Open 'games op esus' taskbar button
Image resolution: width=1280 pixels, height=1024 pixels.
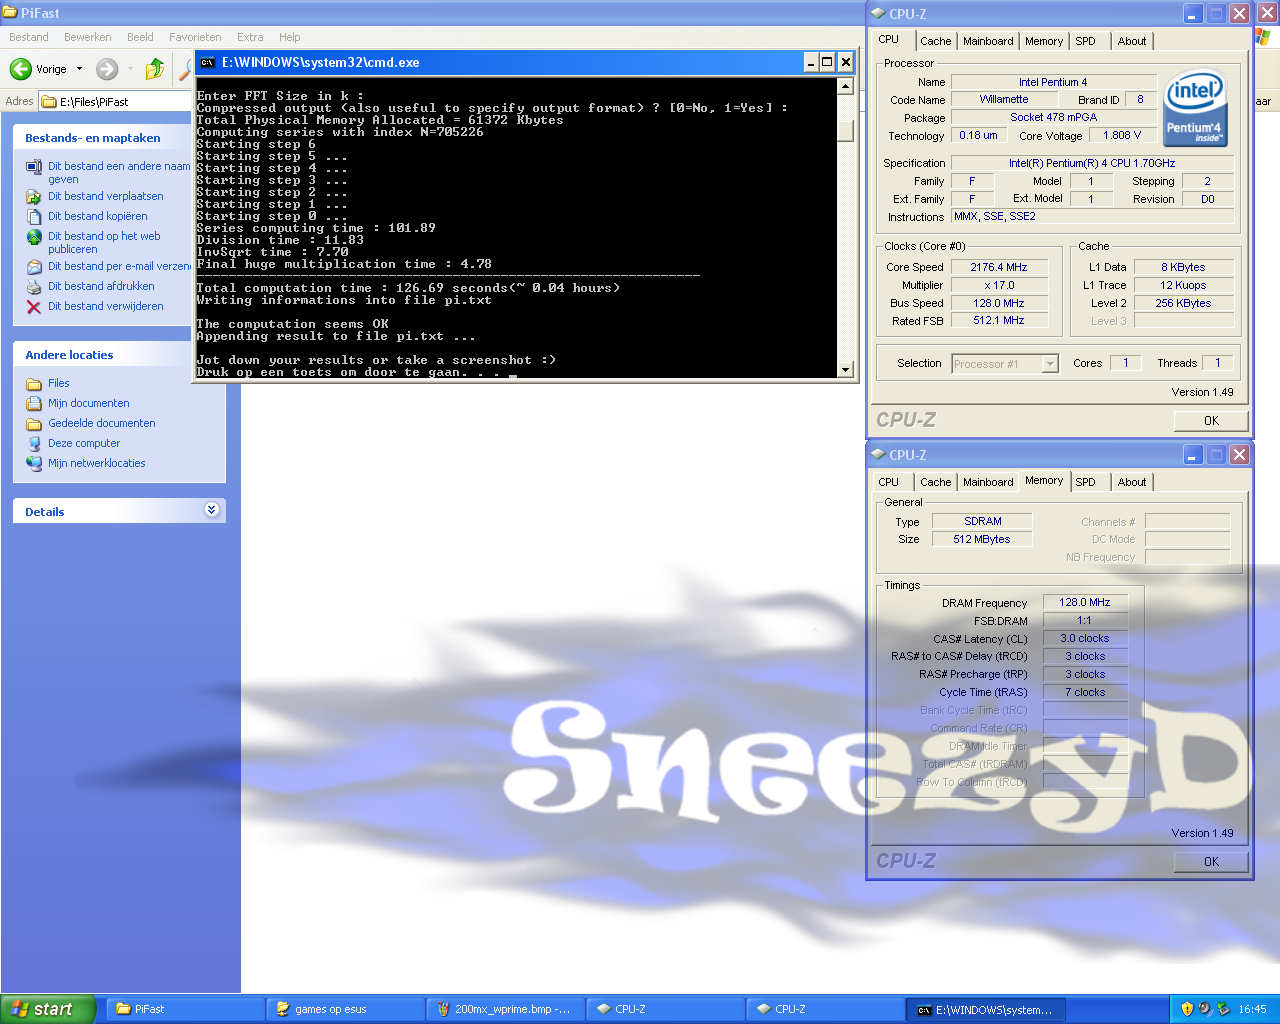[x=345, y=1009]
